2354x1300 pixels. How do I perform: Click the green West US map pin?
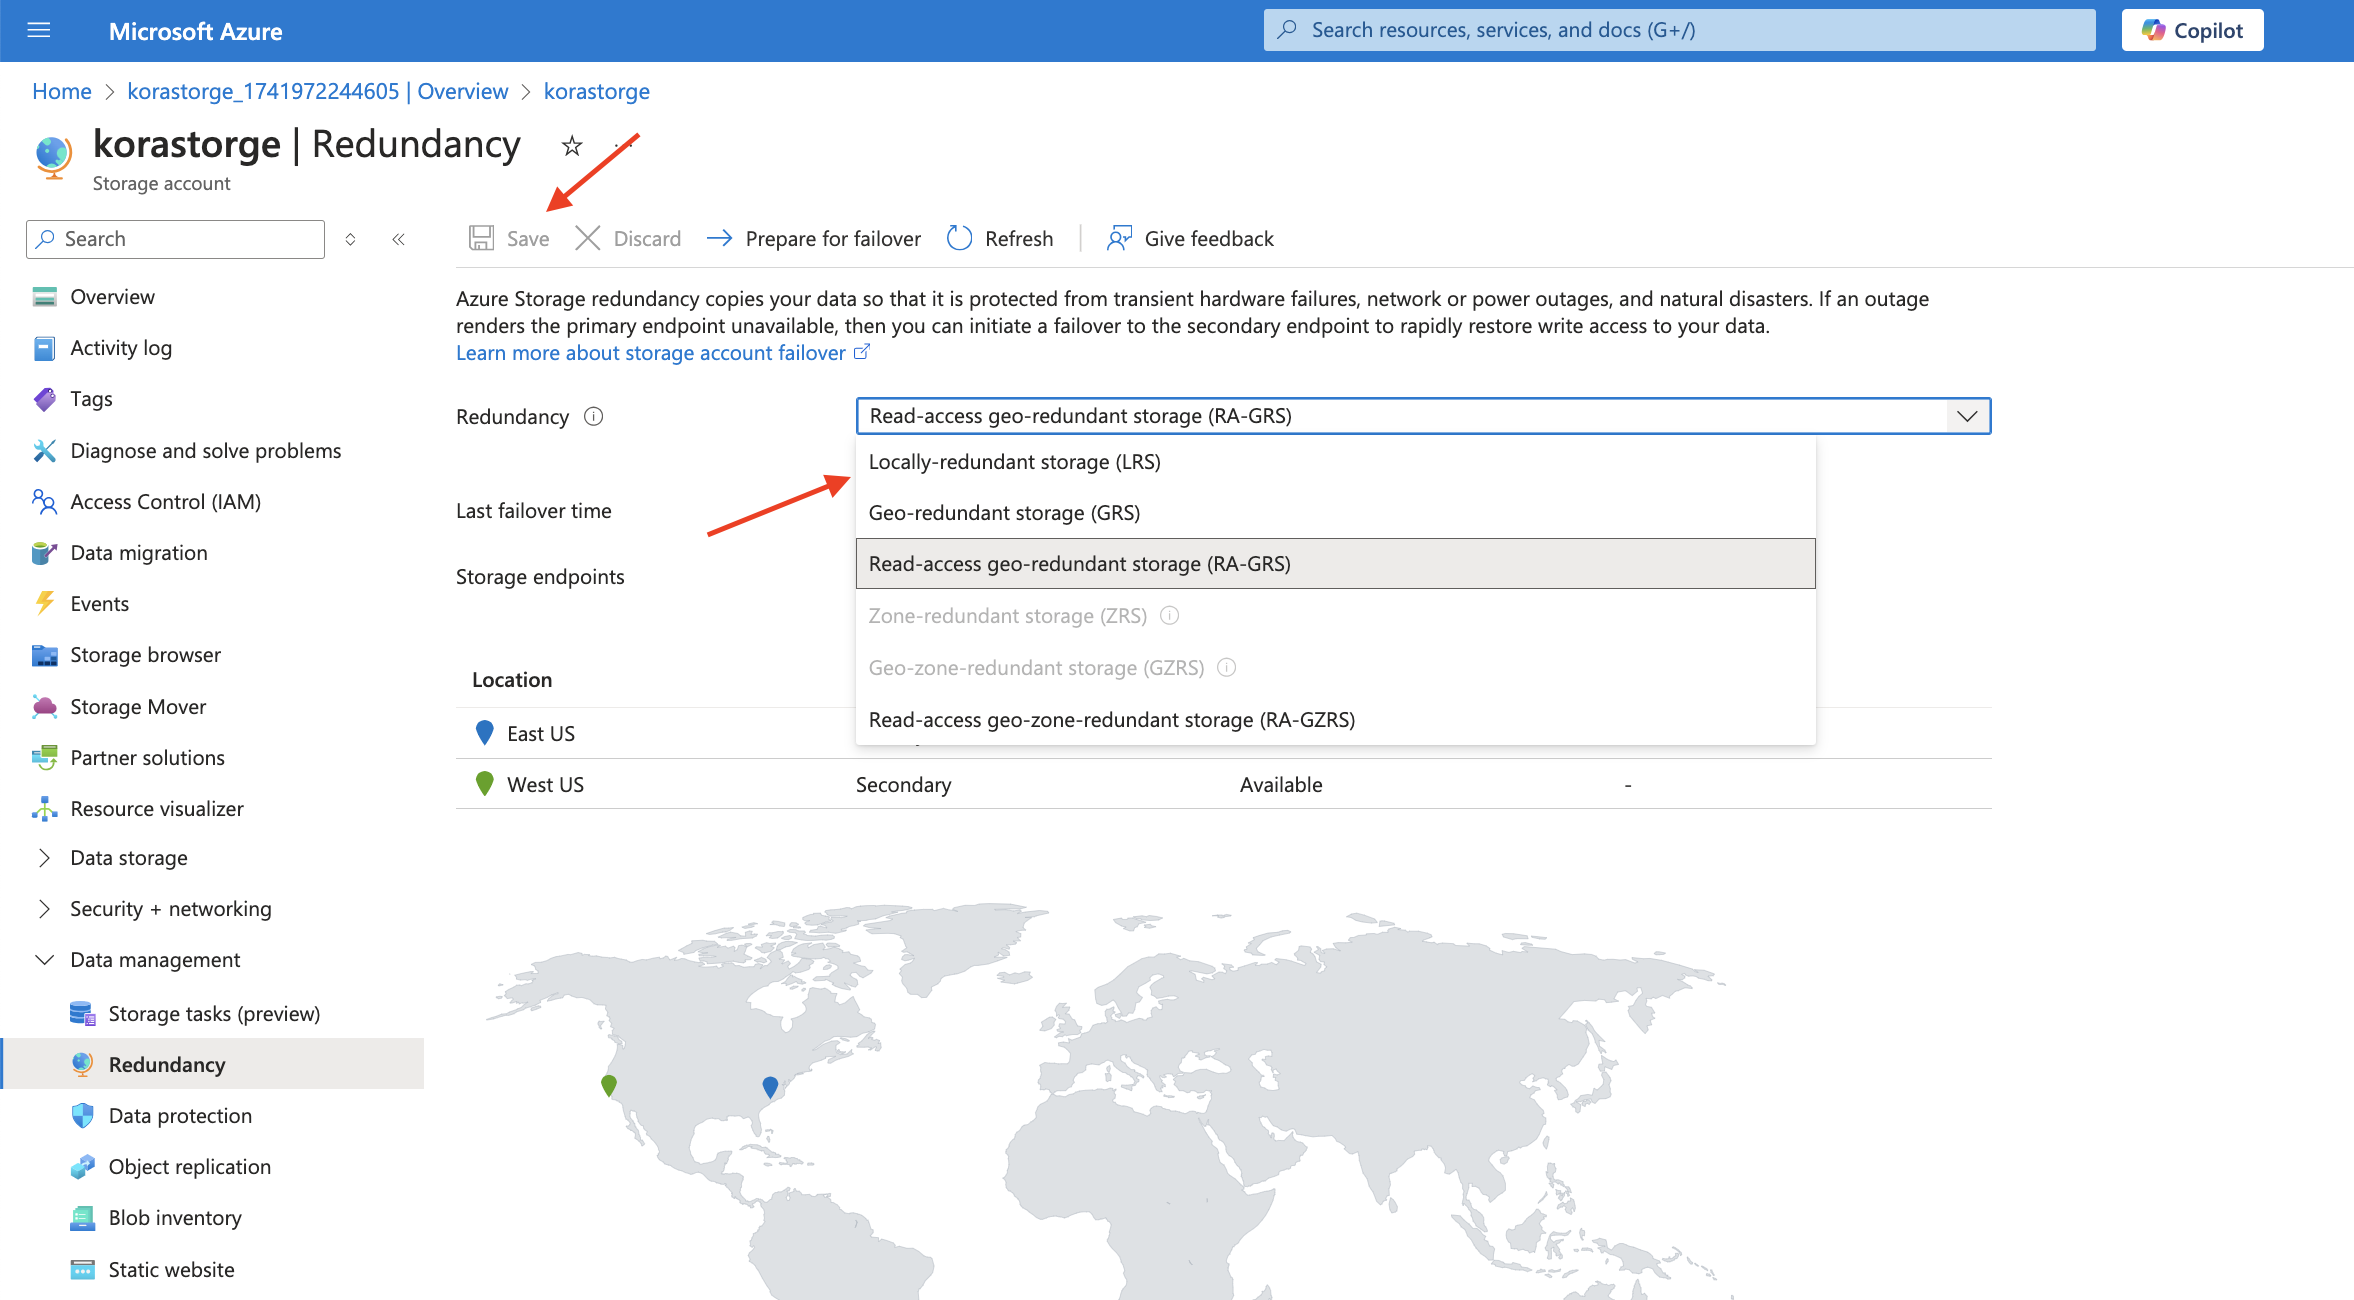pyautogui.click(x=609, y=1085)
